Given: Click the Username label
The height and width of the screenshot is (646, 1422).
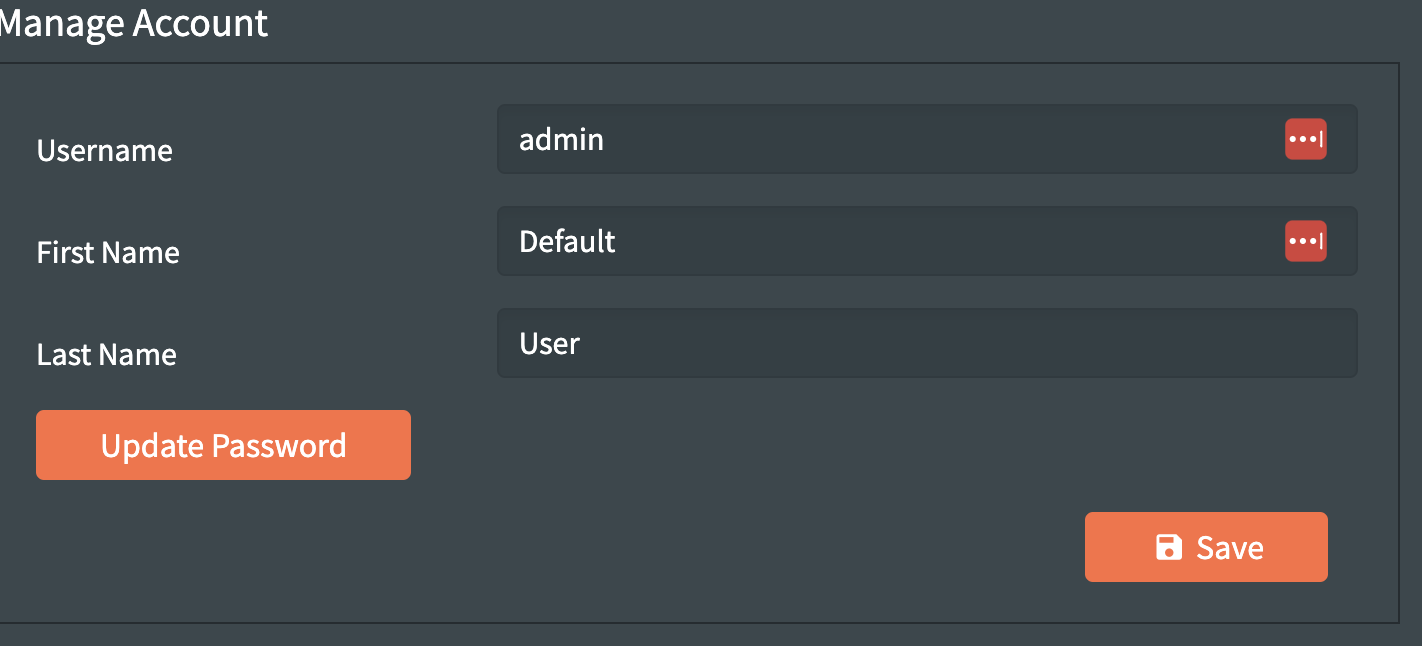Looking at the screenshot, I should (105, 151).
